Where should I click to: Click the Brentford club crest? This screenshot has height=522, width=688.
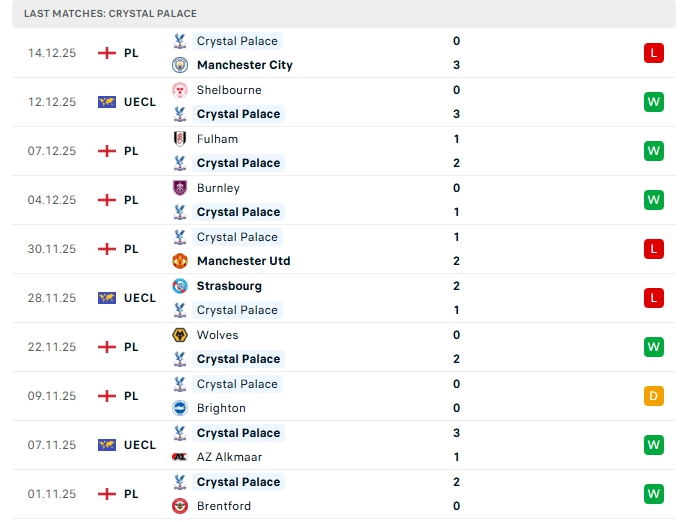click(180, 506)
